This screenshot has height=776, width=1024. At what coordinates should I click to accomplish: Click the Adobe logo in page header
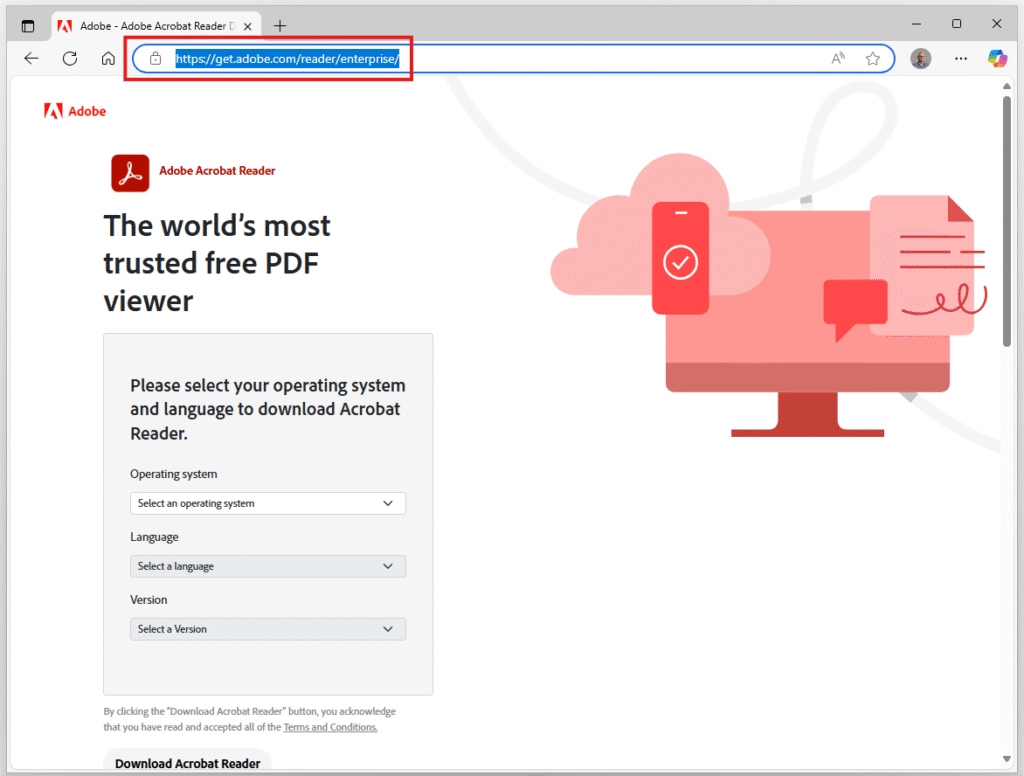pyautogui.click(x=75, y=111)
